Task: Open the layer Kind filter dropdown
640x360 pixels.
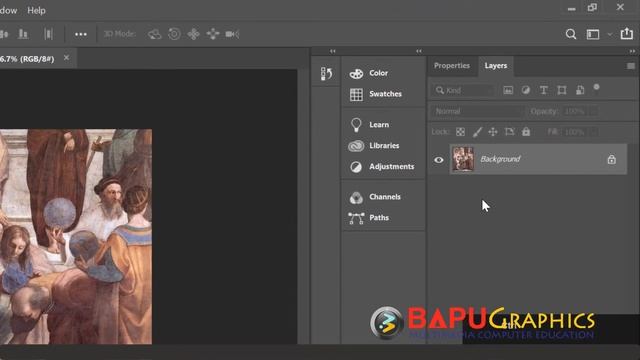Action: pos(463,90)
